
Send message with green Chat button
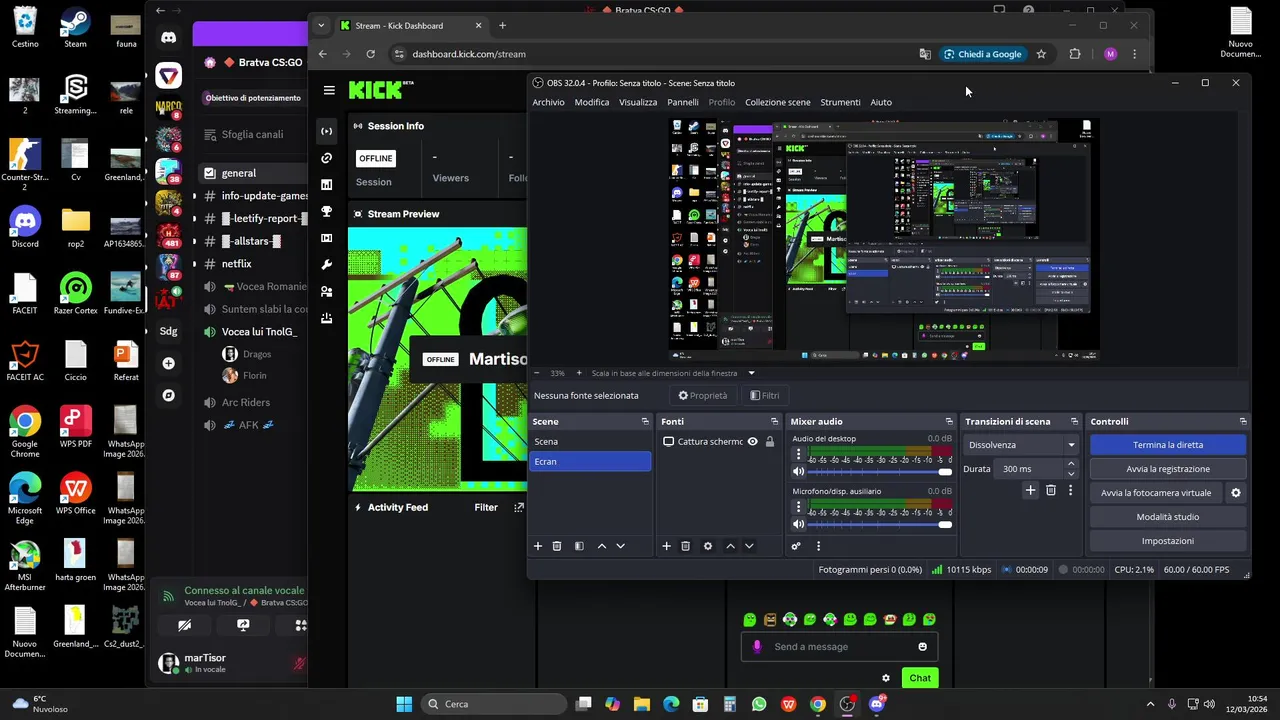[x=920, y=678]
